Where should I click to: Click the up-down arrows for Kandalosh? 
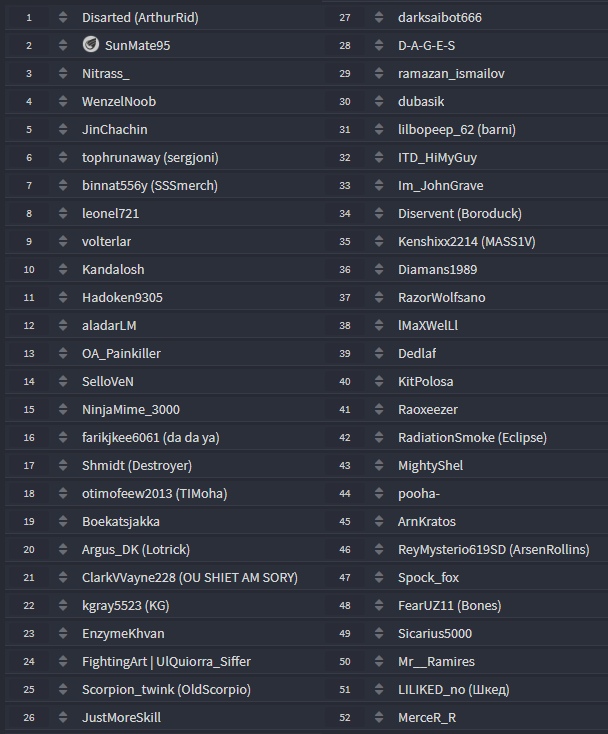[63, 270]
